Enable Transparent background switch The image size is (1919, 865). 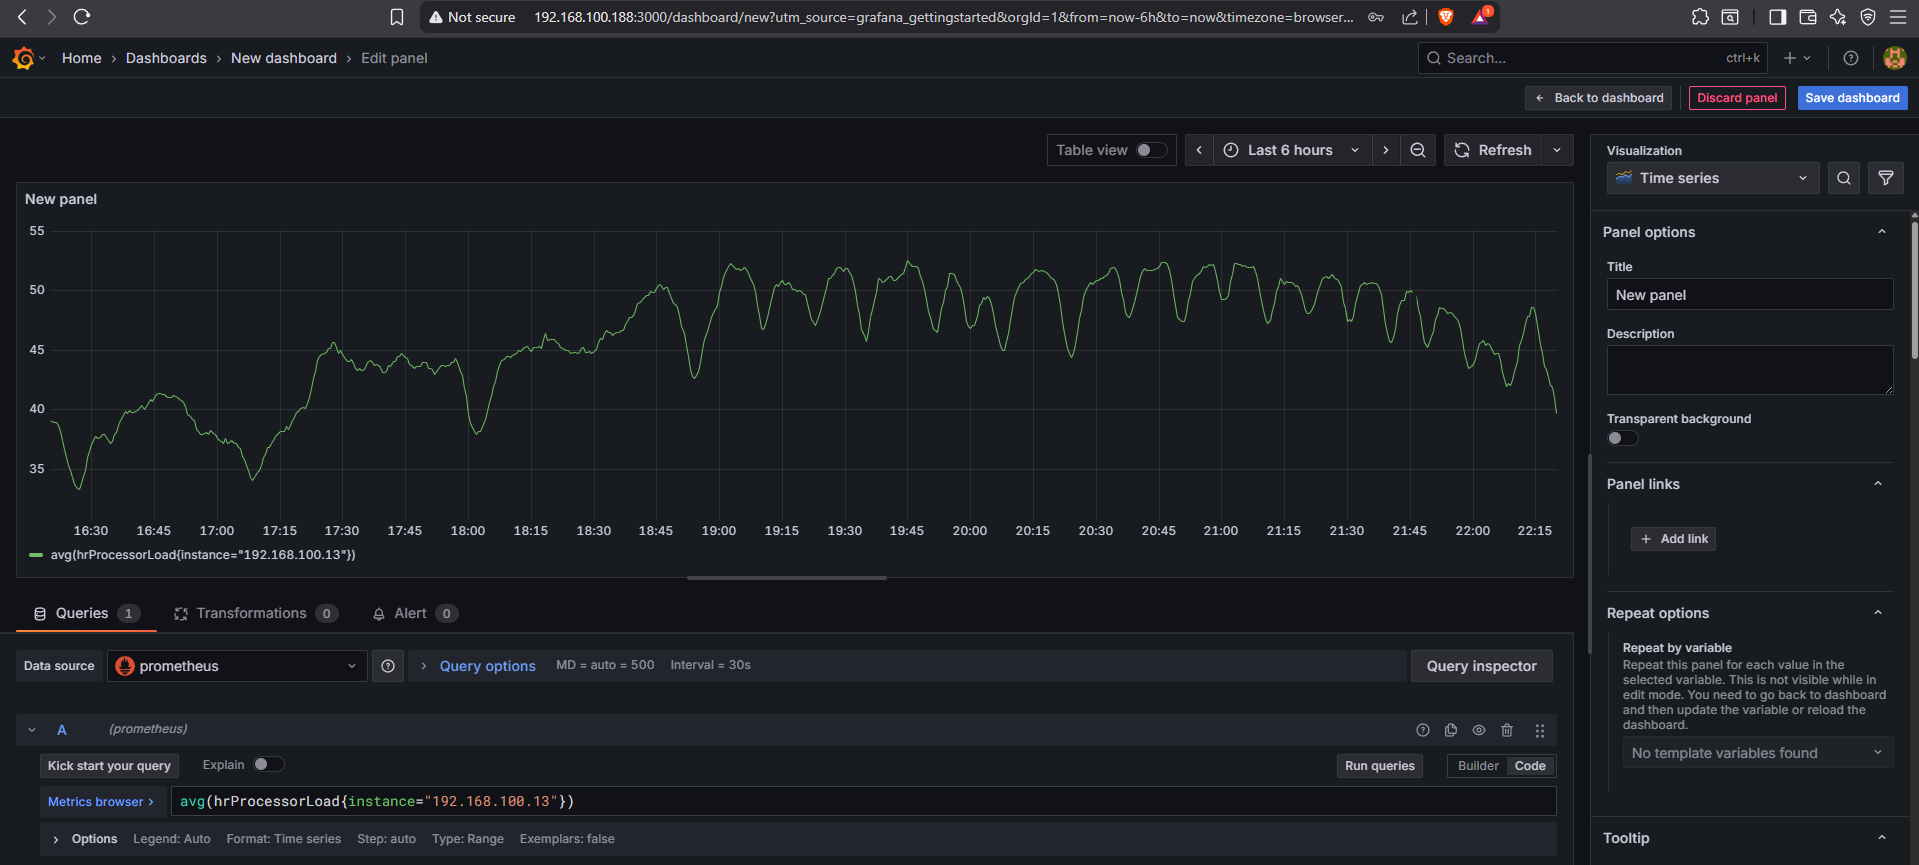1622,438
